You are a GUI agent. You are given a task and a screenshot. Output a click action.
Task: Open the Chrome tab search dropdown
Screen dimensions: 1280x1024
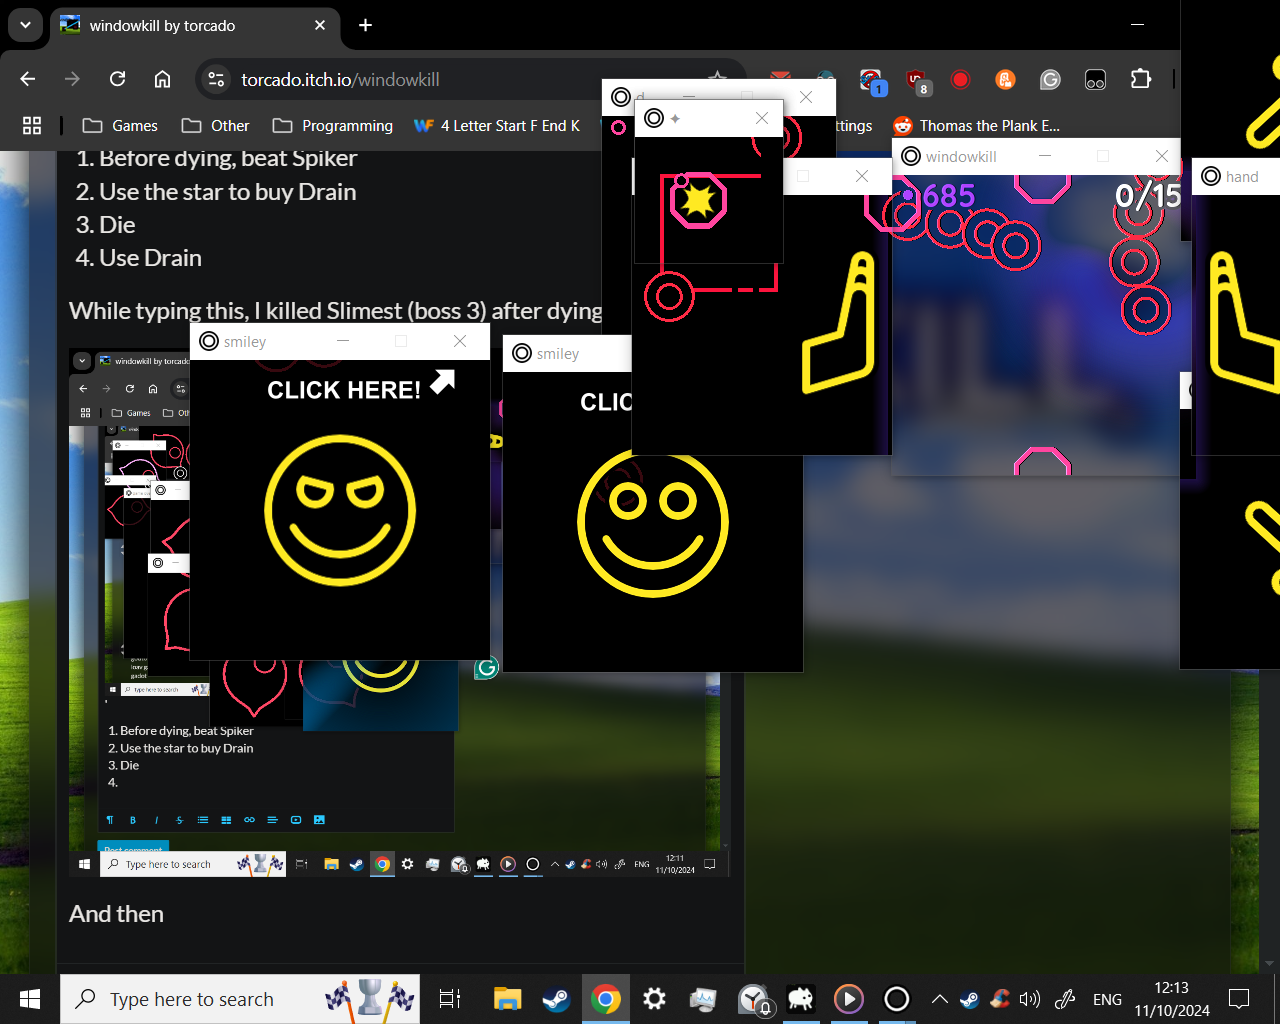tap(25, 25)
